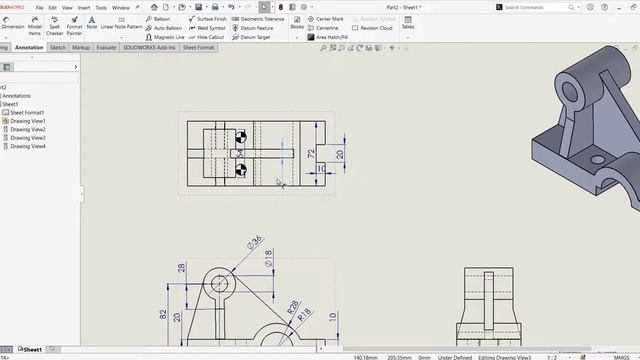Apply Area Hatch/Fill
The width and height of the screenshot is (640, 360).
click(328, 37)
